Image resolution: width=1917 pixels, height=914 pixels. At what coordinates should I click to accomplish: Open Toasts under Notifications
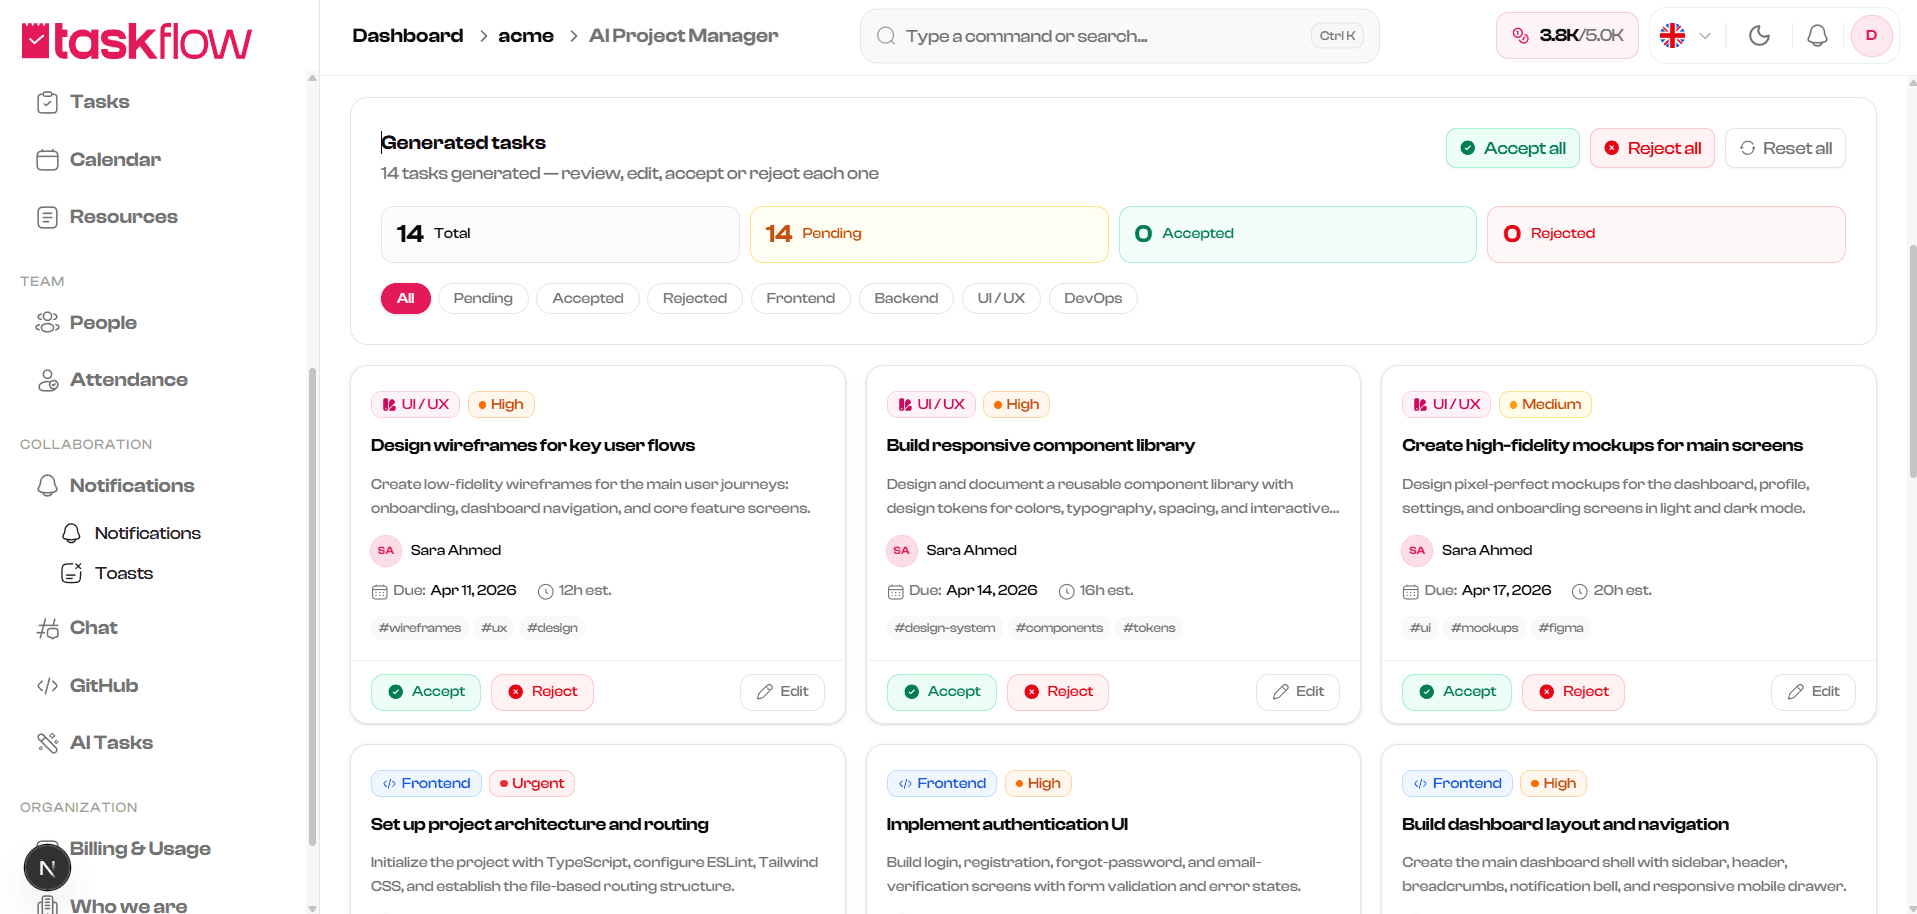107,573
